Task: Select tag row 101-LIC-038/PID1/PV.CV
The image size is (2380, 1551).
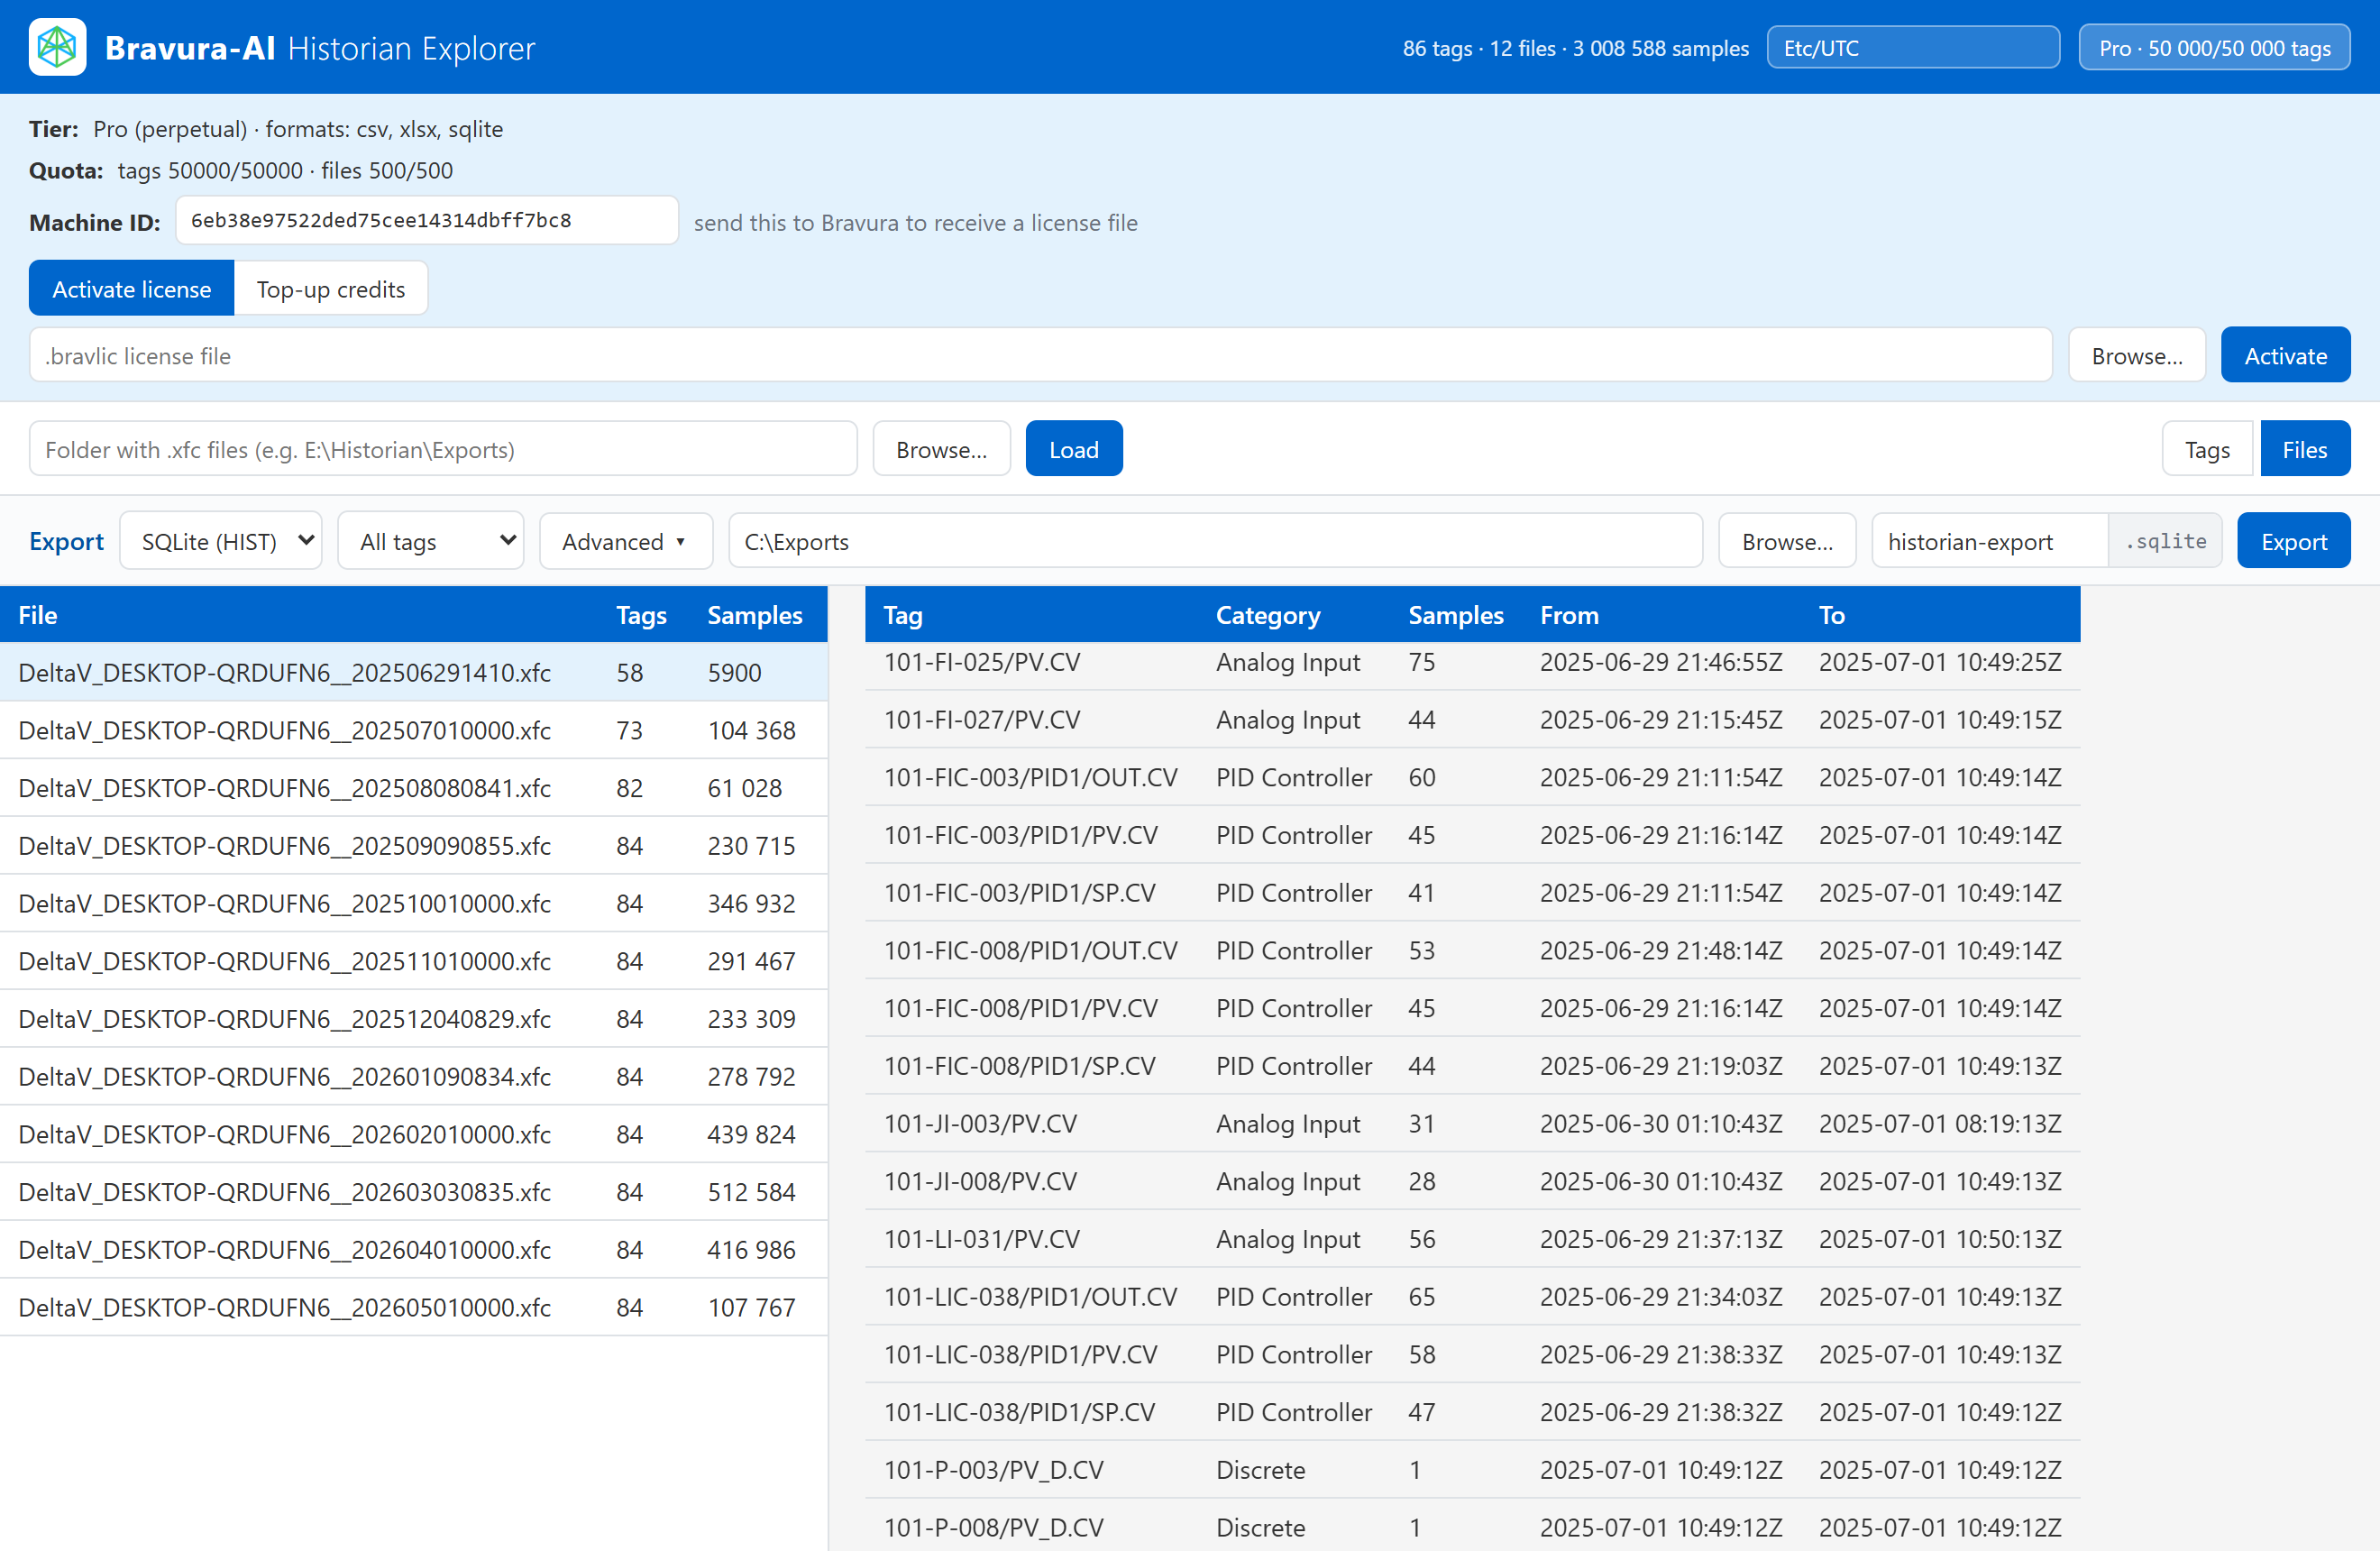Action: coord(1472,1354)
